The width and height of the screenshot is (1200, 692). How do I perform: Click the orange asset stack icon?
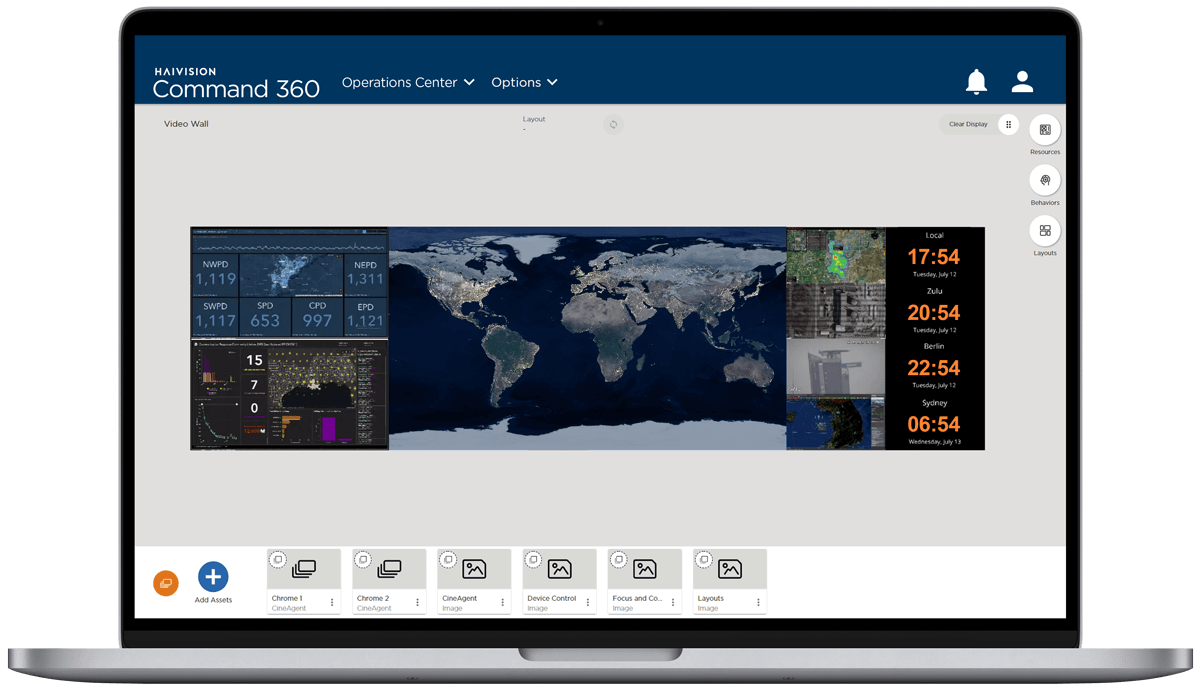[x=166, y=583]
